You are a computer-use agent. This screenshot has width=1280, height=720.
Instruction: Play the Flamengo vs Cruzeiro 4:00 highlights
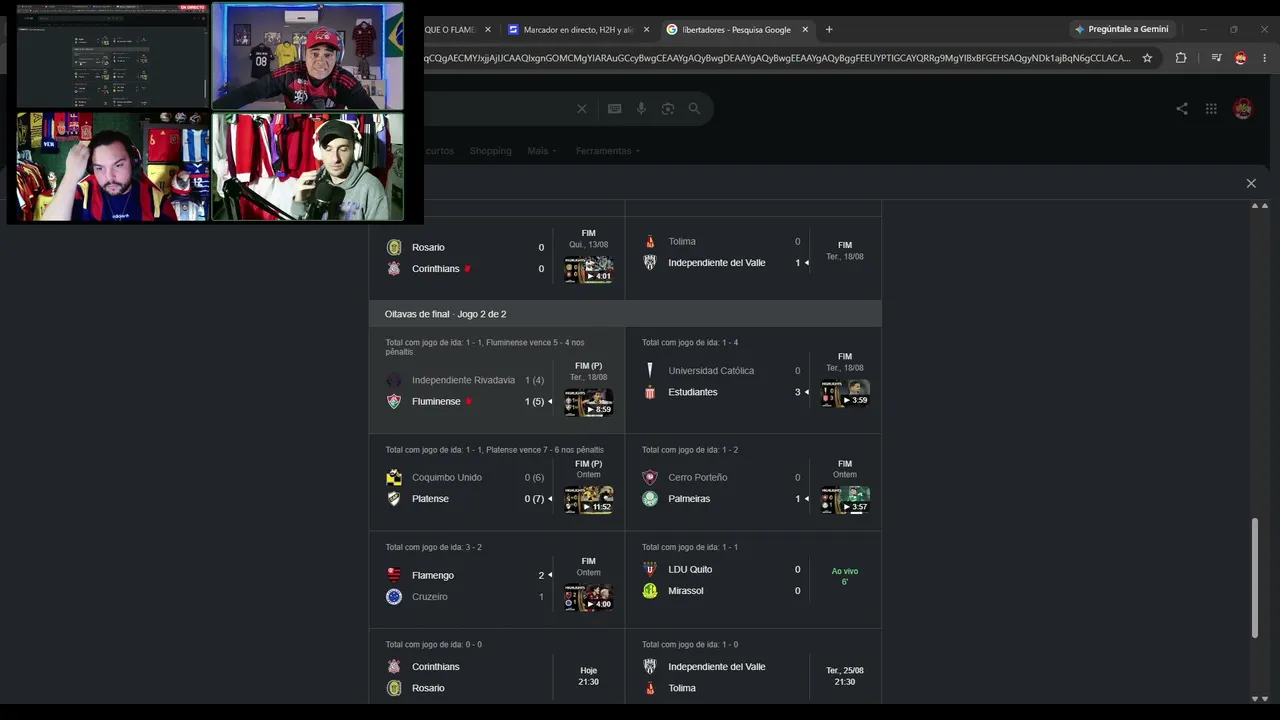(x=588, y=597)
